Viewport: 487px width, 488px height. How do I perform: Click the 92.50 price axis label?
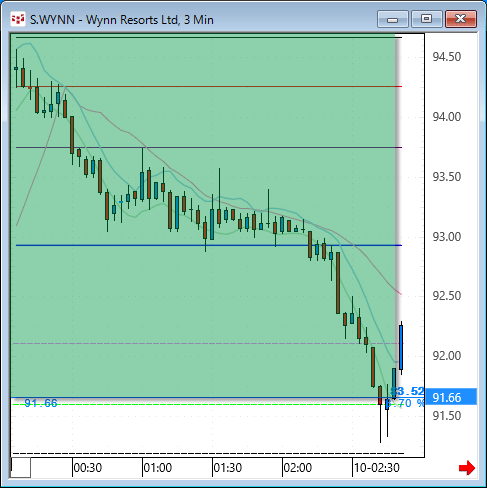click(447, 296)
